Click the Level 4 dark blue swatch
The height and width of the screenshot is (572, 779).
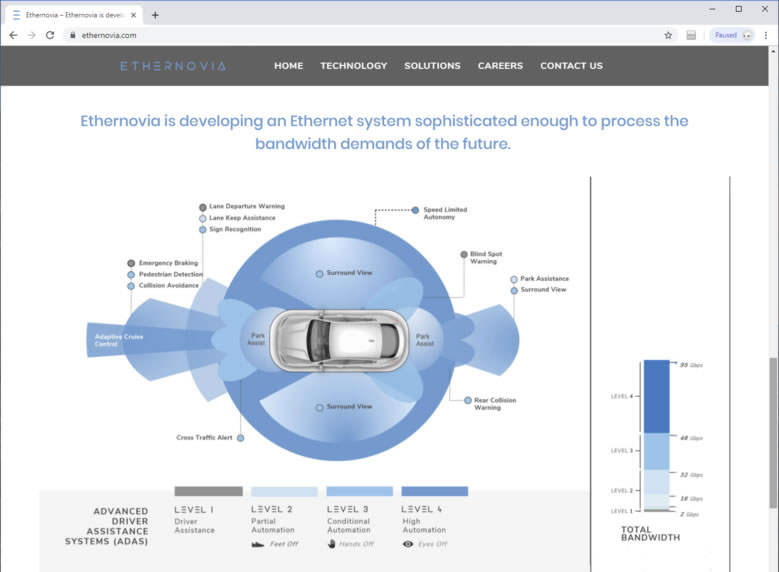coord(434,492)
